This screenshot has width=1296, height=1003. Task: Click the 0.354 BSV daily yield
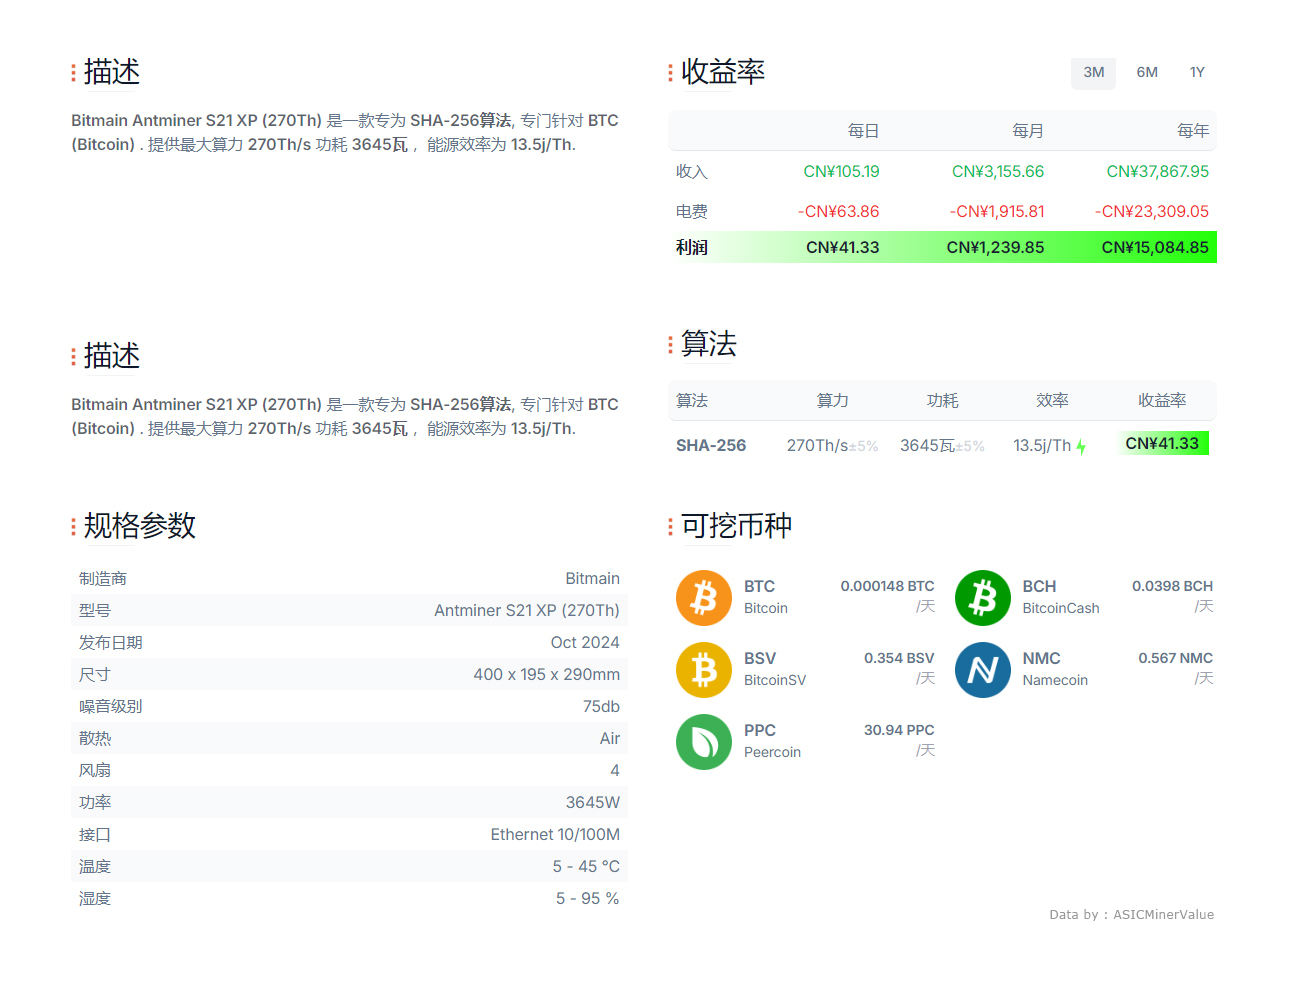[899, 659]
